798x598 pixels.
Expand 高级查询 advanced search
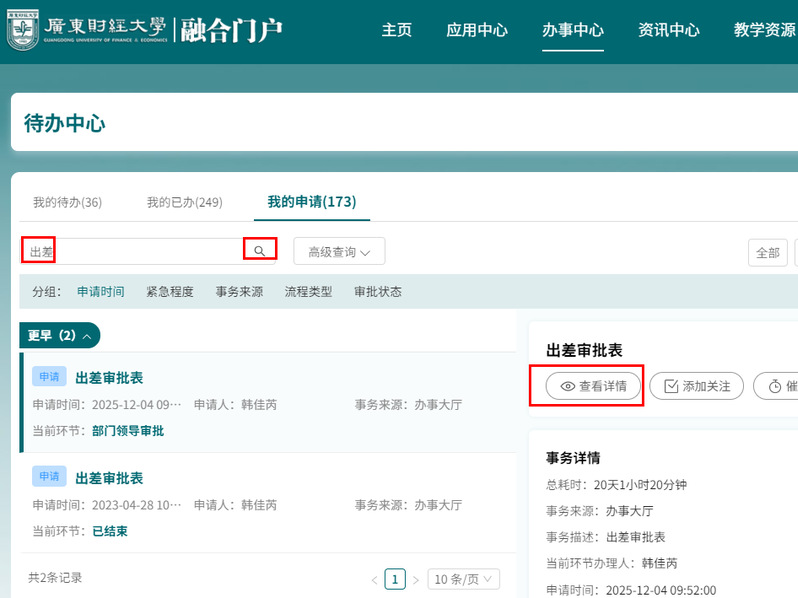click(338, 252)
